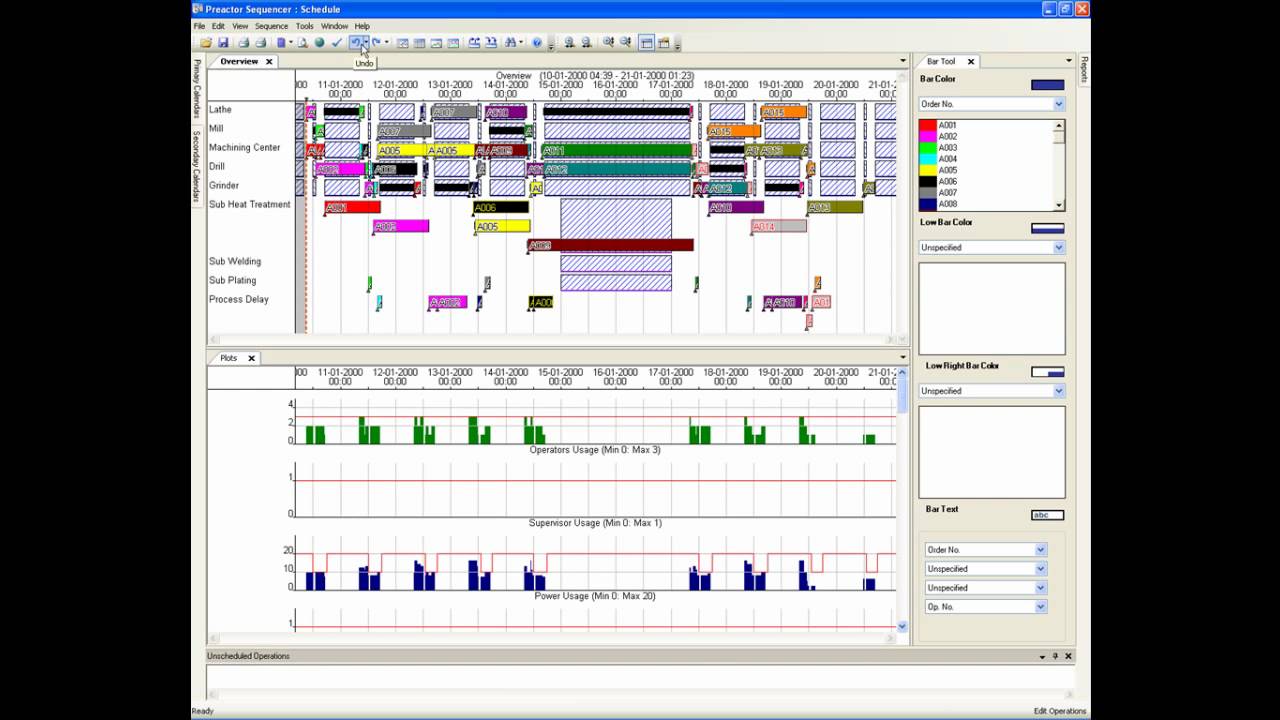This screenshot has height=720, width=1280.
Task: Select A005 yellow entry in color list
Action: tap(986, 170)
